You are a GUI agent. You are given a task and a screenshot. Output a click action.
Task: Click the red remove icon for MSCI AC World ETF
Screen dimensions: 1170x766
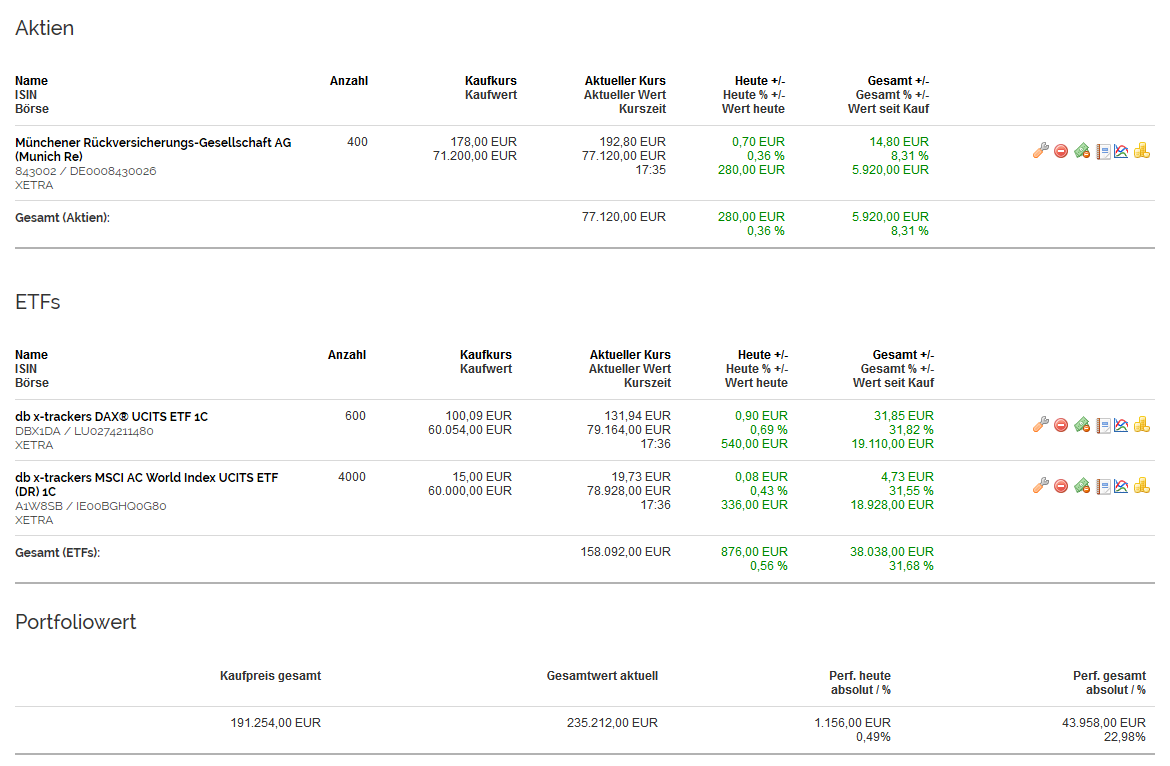coord(1061,486)
